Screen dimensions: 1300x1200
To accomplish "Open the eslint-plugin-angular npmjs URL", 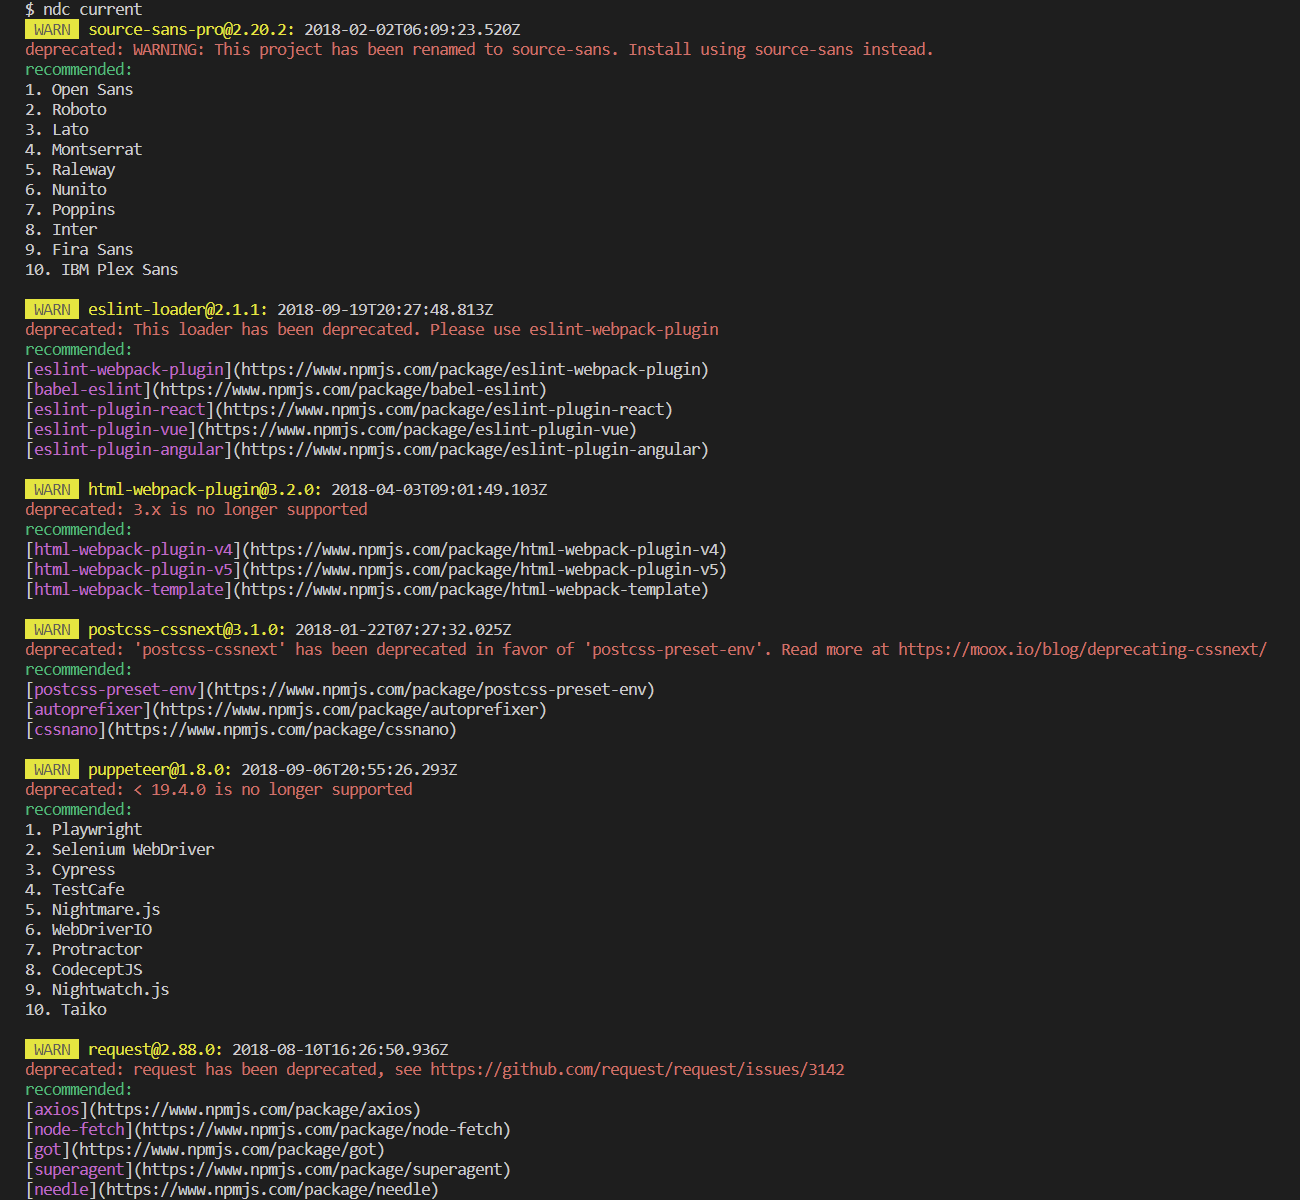I will click(x=470, y=450).
